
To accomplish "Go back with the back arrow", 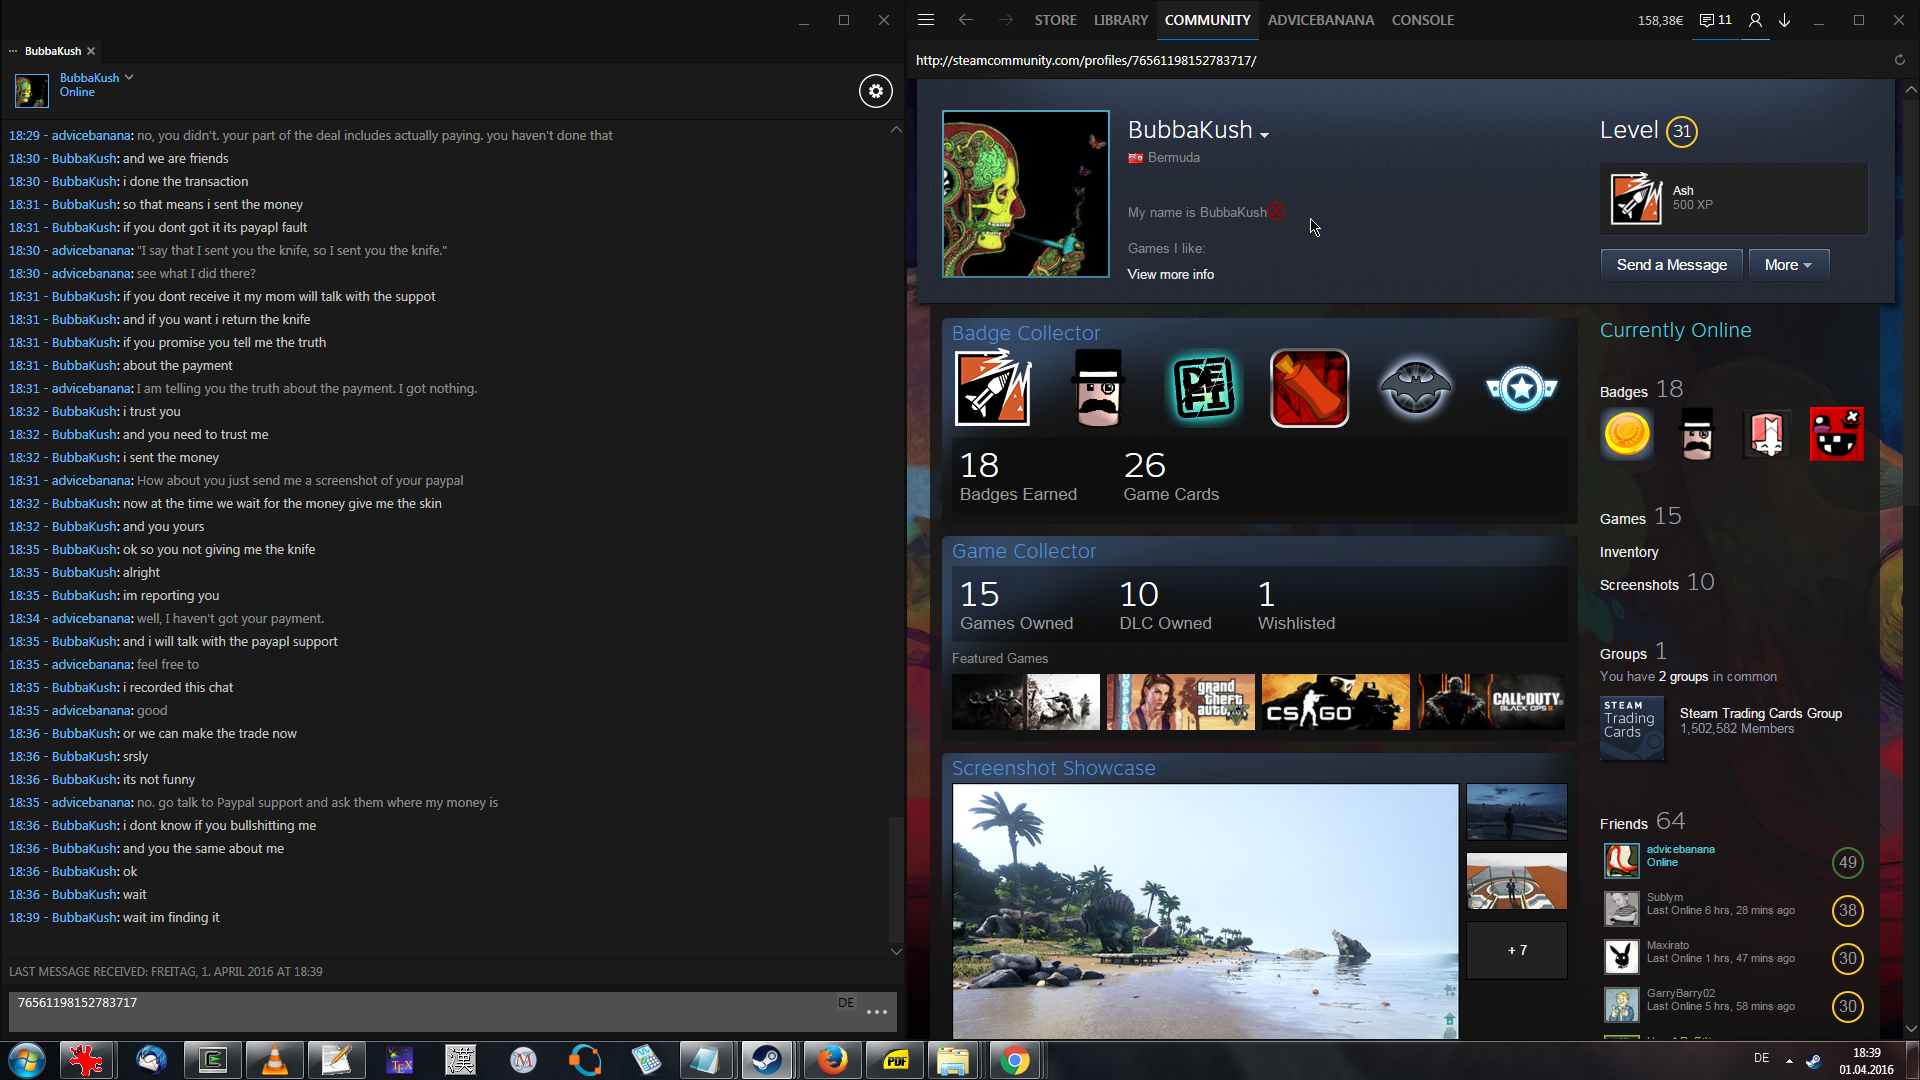I will [965, 20].
